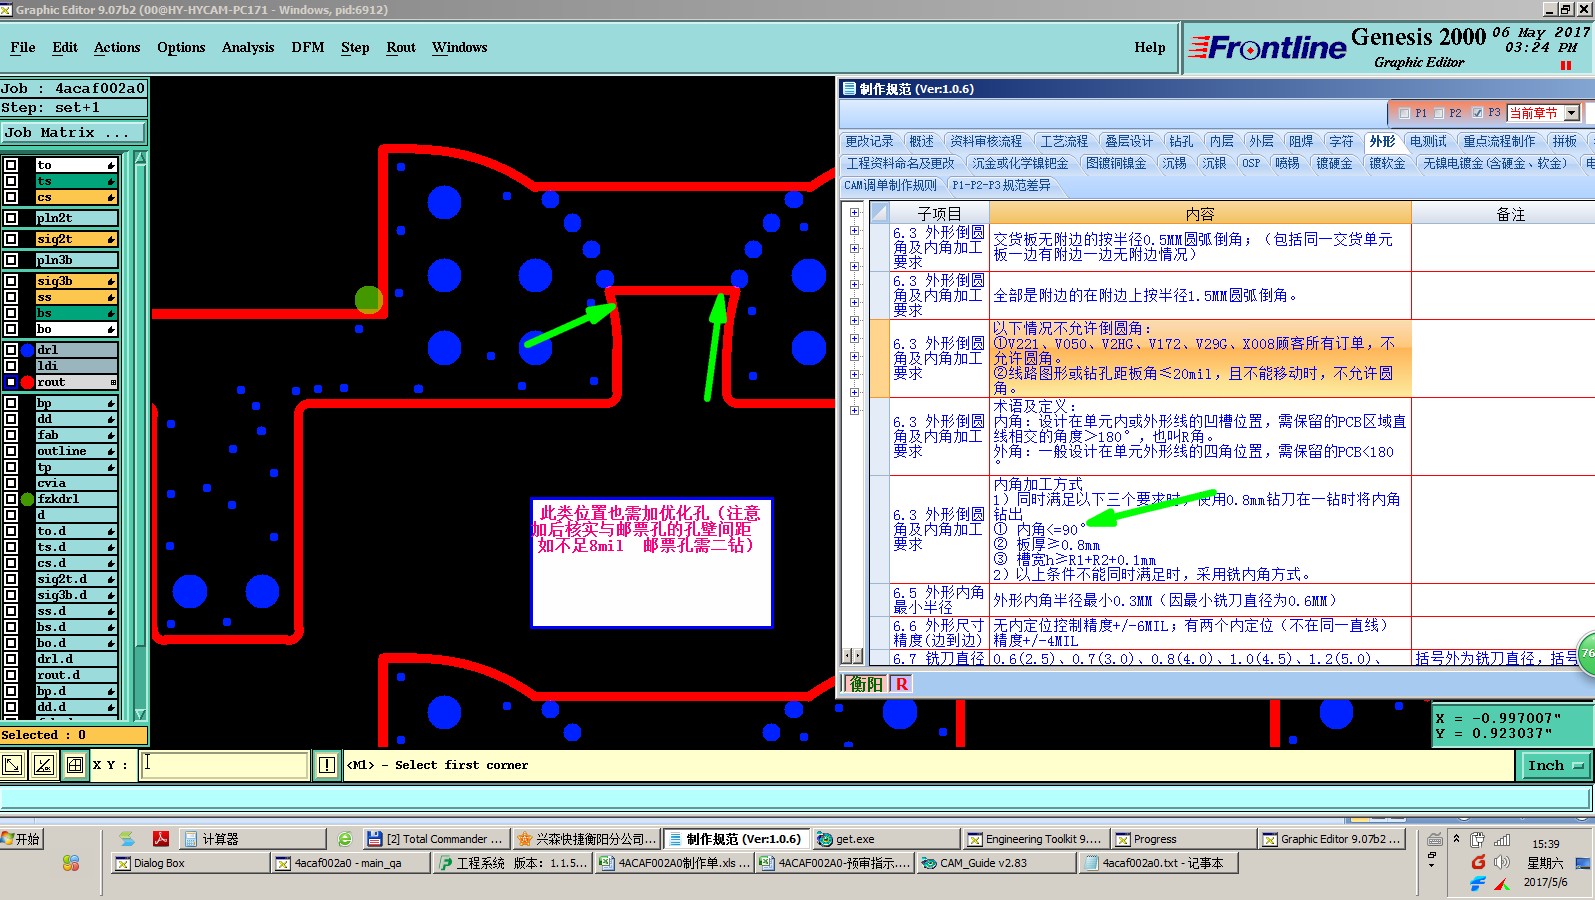The height and width of the screenshot is (900, 1595).
Task: Open the 当前章节 dropdown
Action: coord(1572,113)
